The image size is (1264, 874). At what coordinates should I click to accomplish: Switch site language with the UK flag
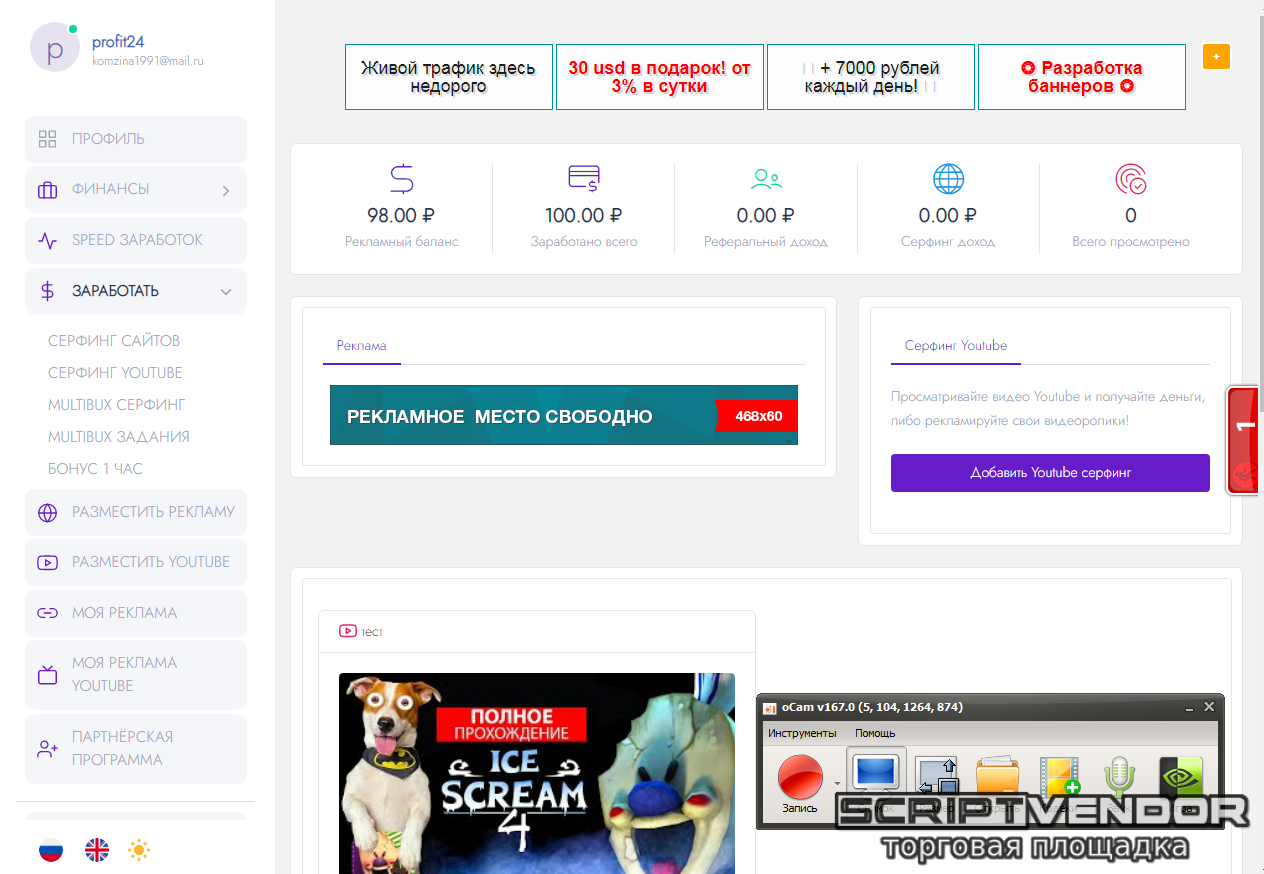coord(97,850)
